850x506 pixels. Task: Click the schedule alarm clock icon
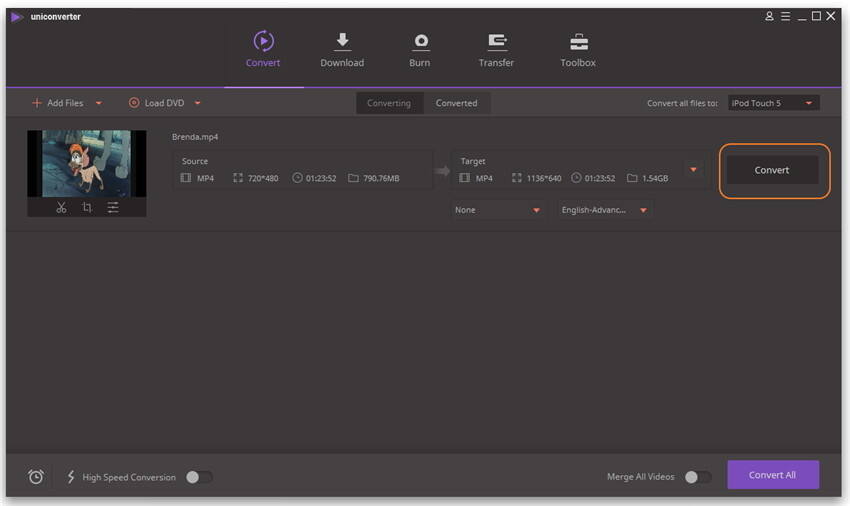pos(36,477)
